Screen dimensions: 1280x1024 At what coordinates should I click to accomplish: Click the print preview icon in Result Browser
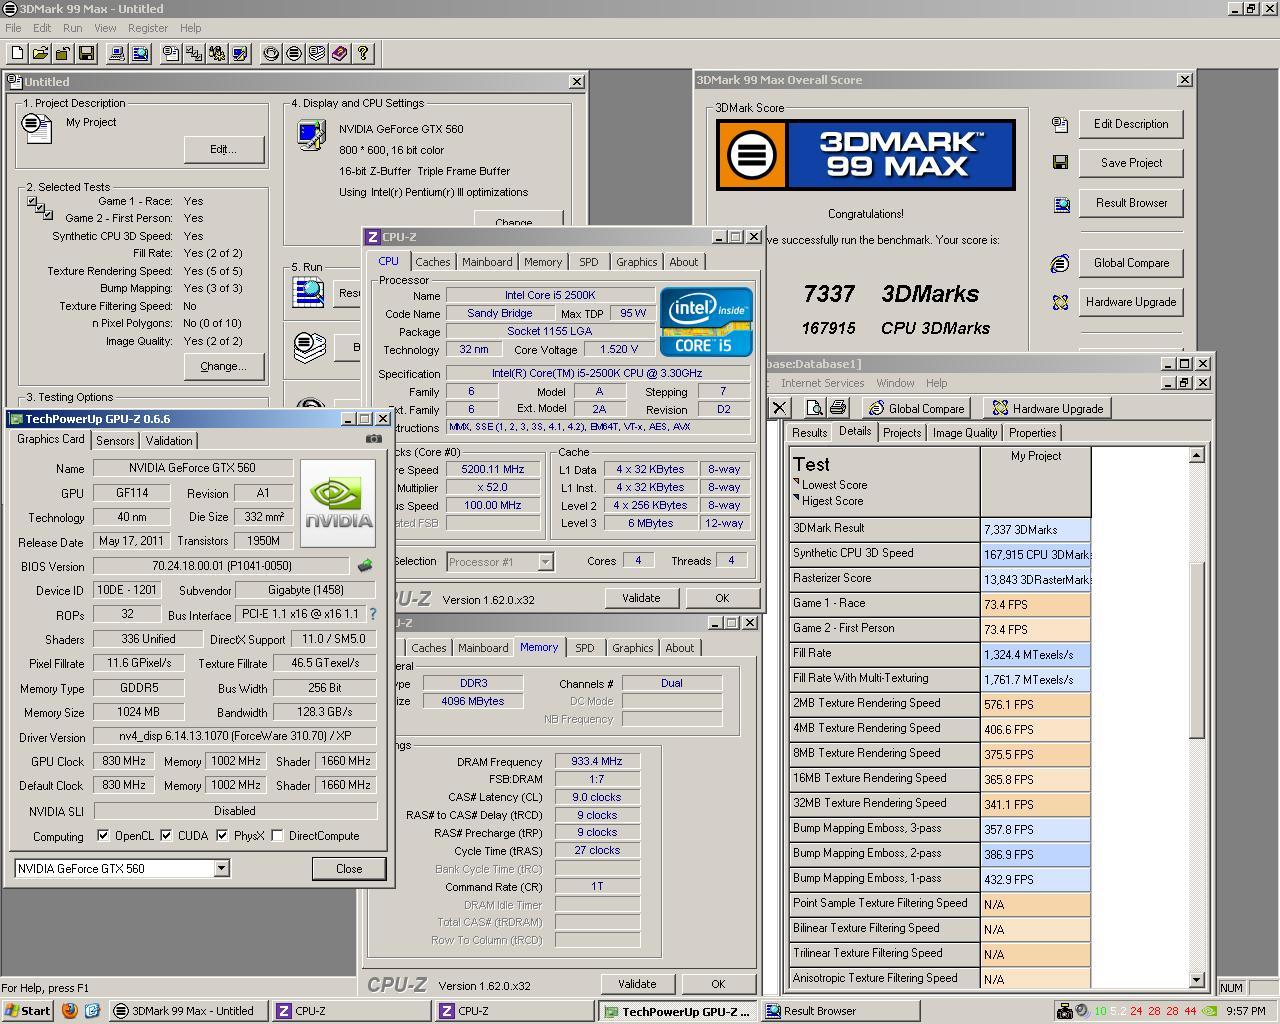[x=815, y=408]
